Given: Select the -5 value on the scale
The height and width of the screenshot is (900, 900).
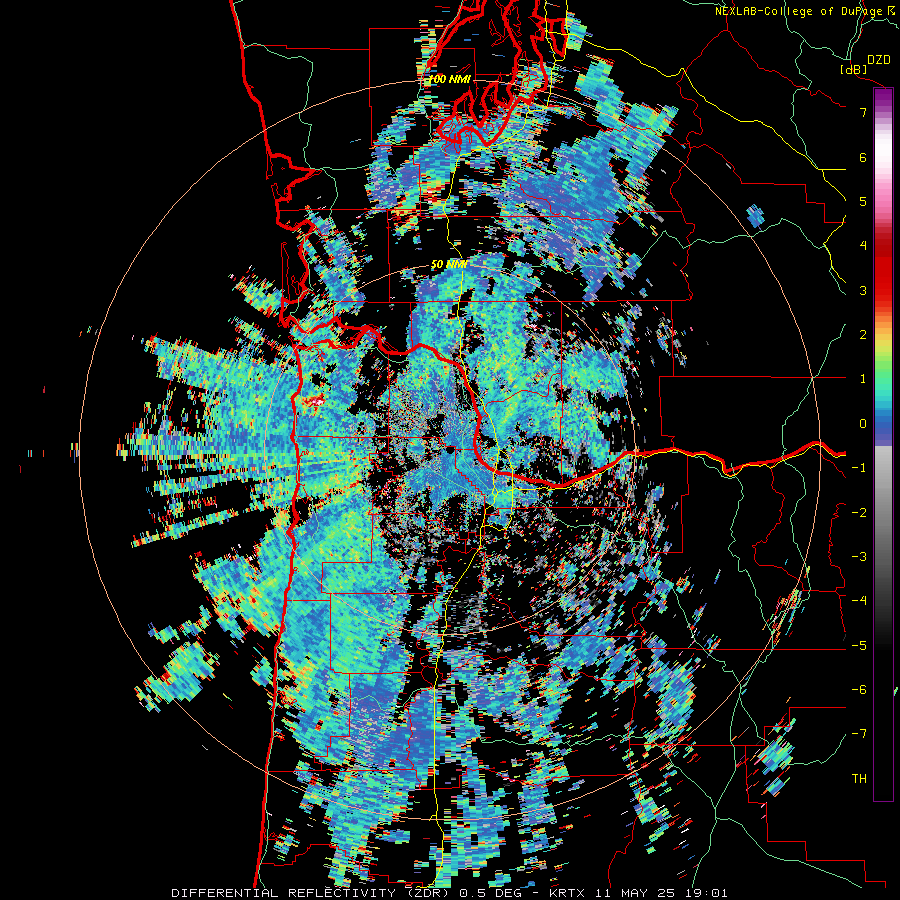Looking at the screenshot, I should click(859, 645).
